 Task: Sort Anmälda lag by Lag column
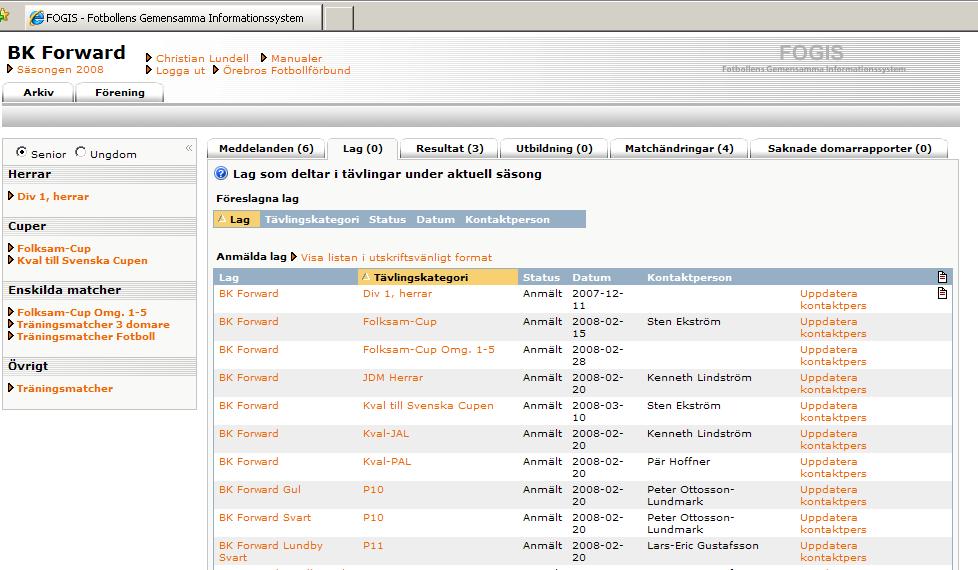(x=229, y=278)
